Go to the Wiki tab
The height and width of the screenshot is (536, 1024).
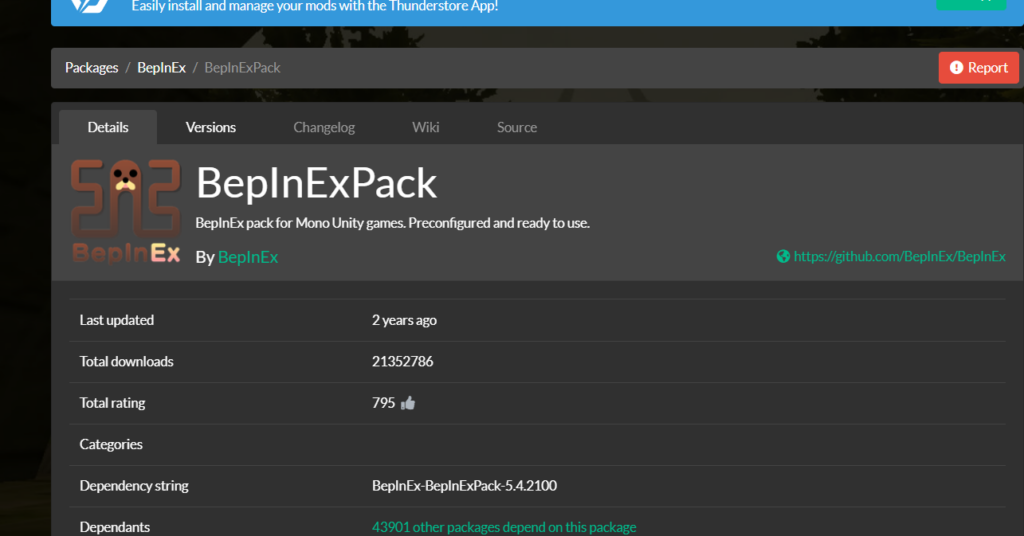pyautogui.click(x=426, y=127)
